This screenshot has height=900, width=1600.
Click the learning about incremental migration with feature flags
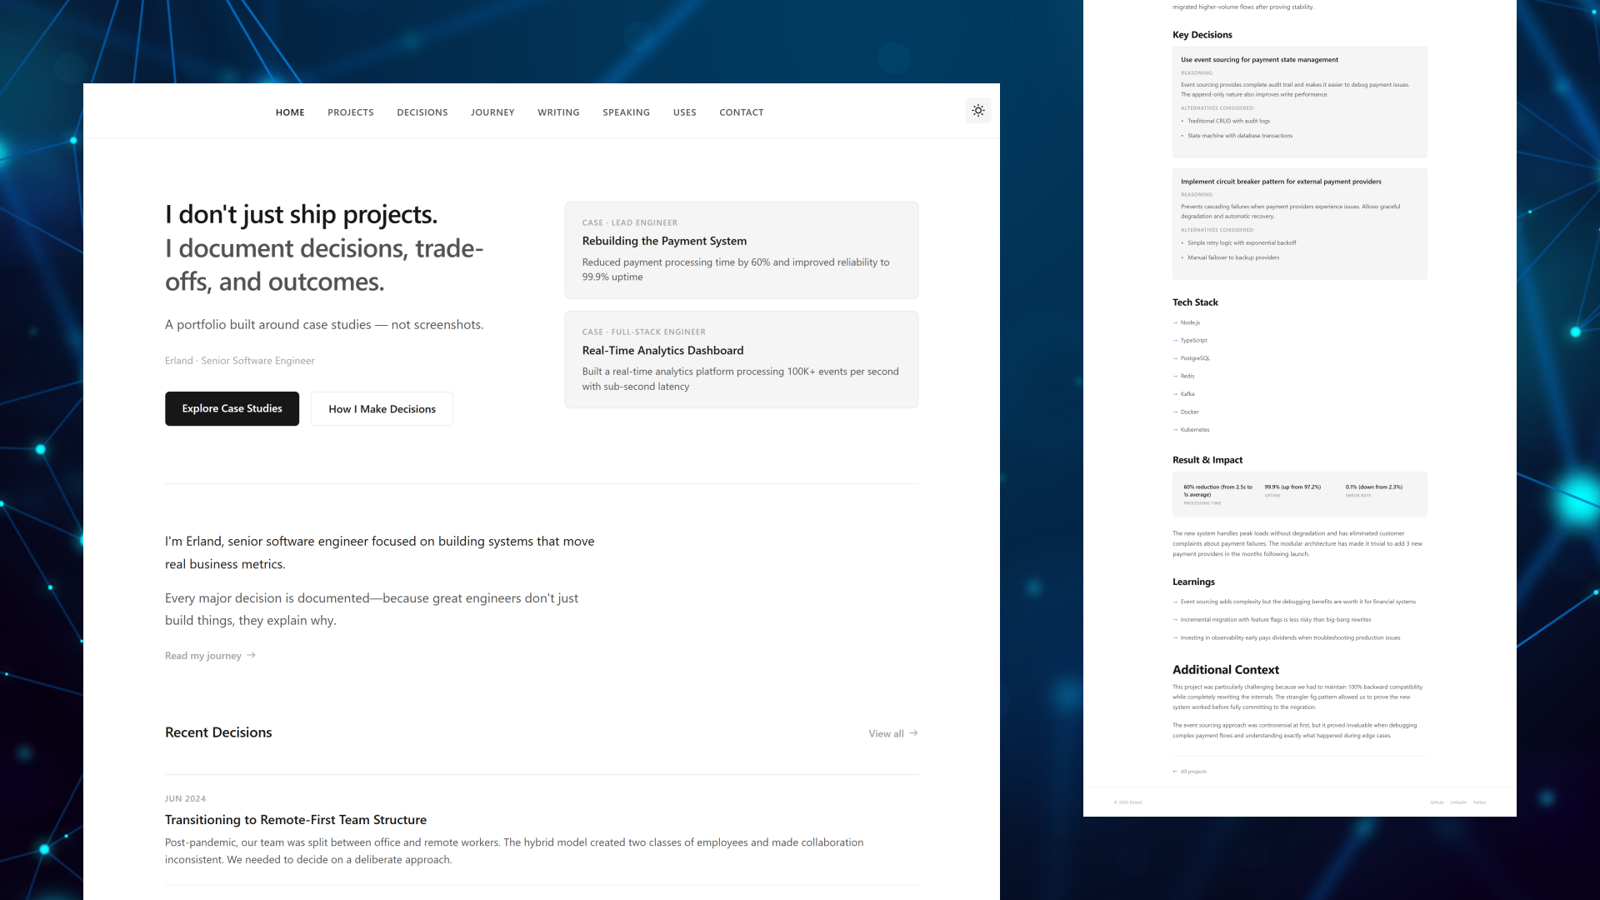click(1272, 620)
